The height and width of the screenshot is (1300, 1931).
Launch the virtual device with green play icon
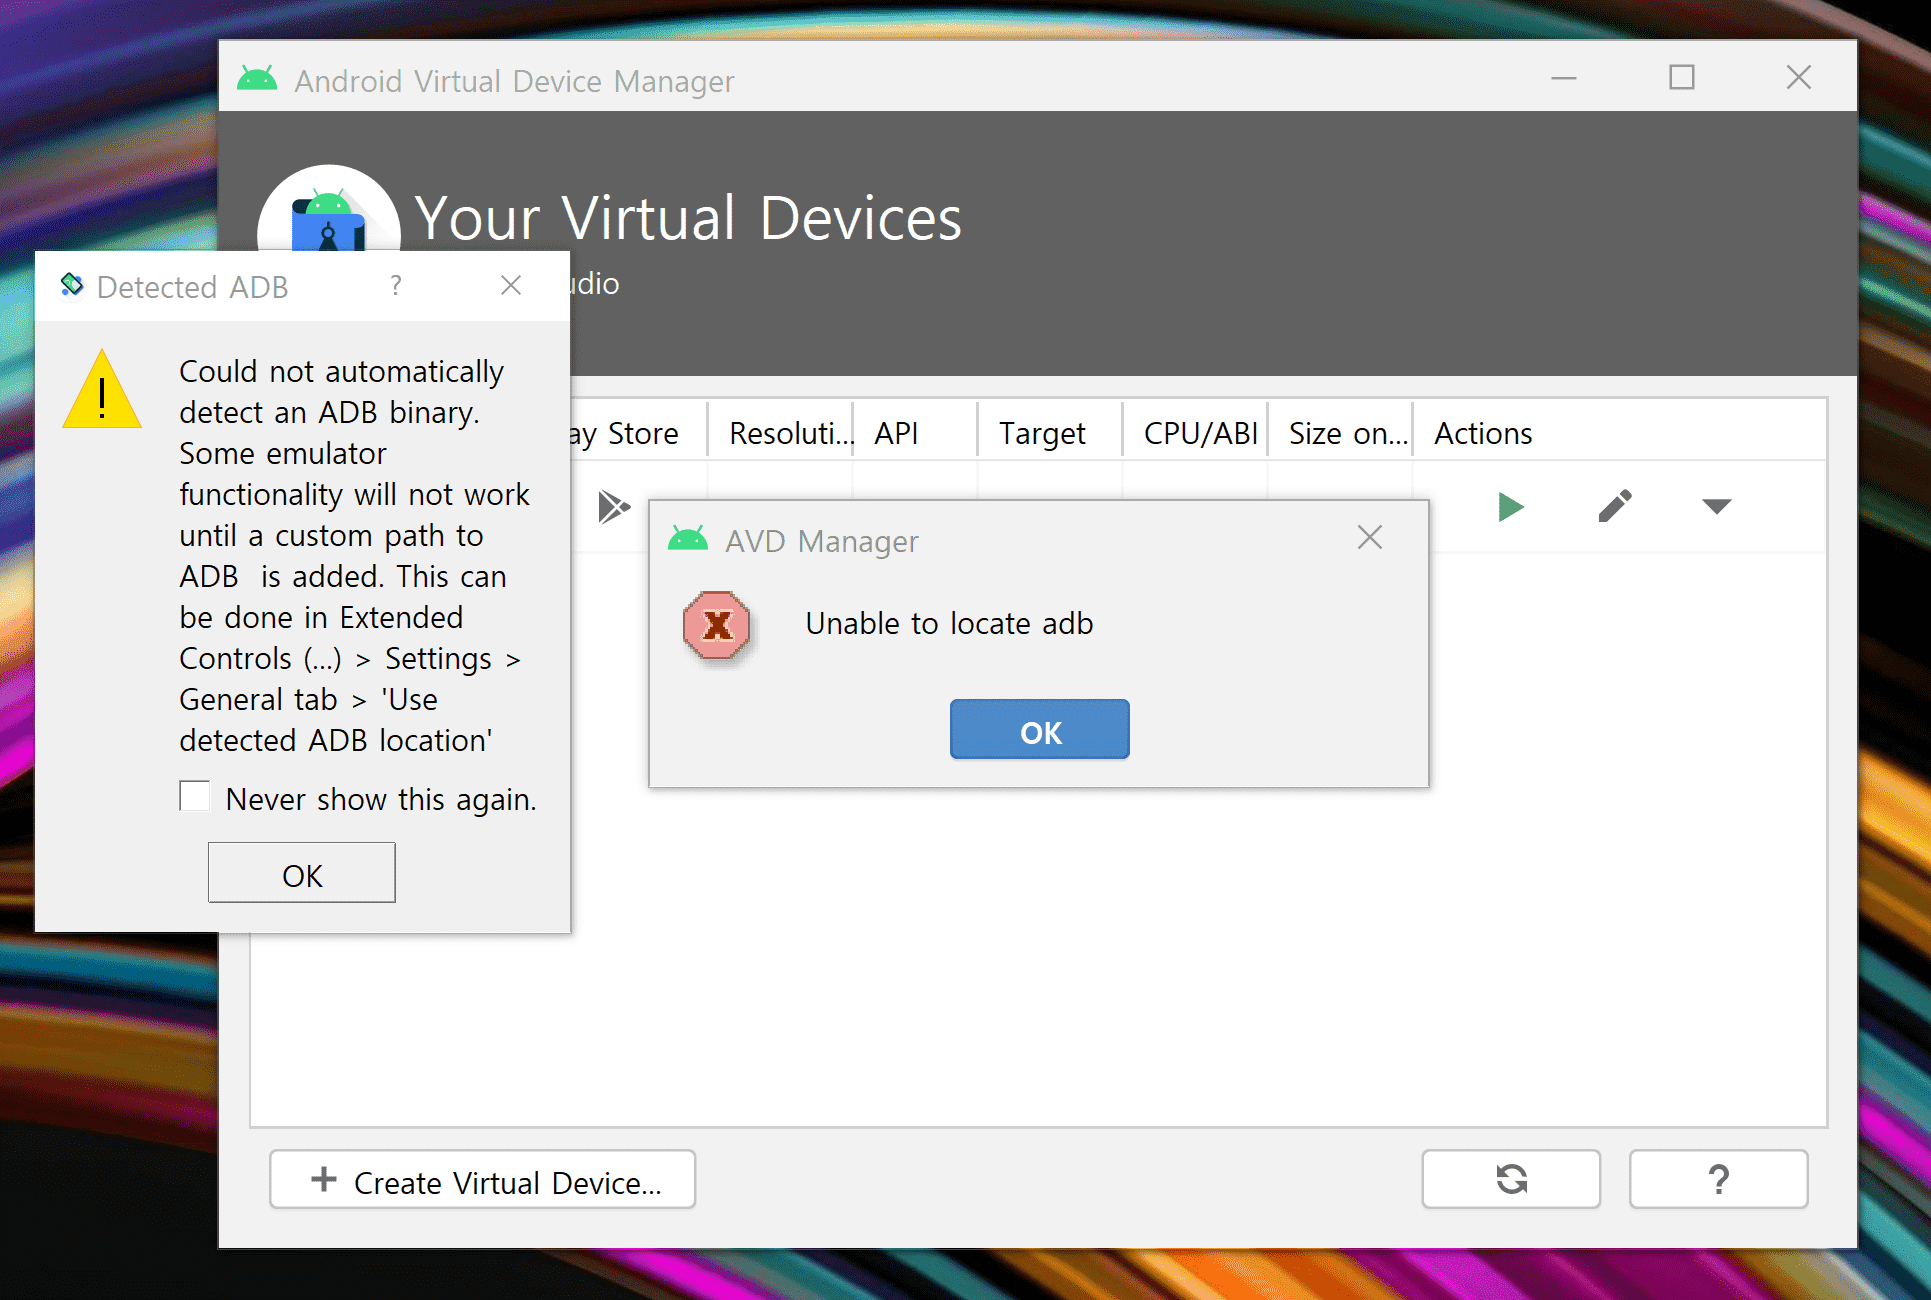1510,507
